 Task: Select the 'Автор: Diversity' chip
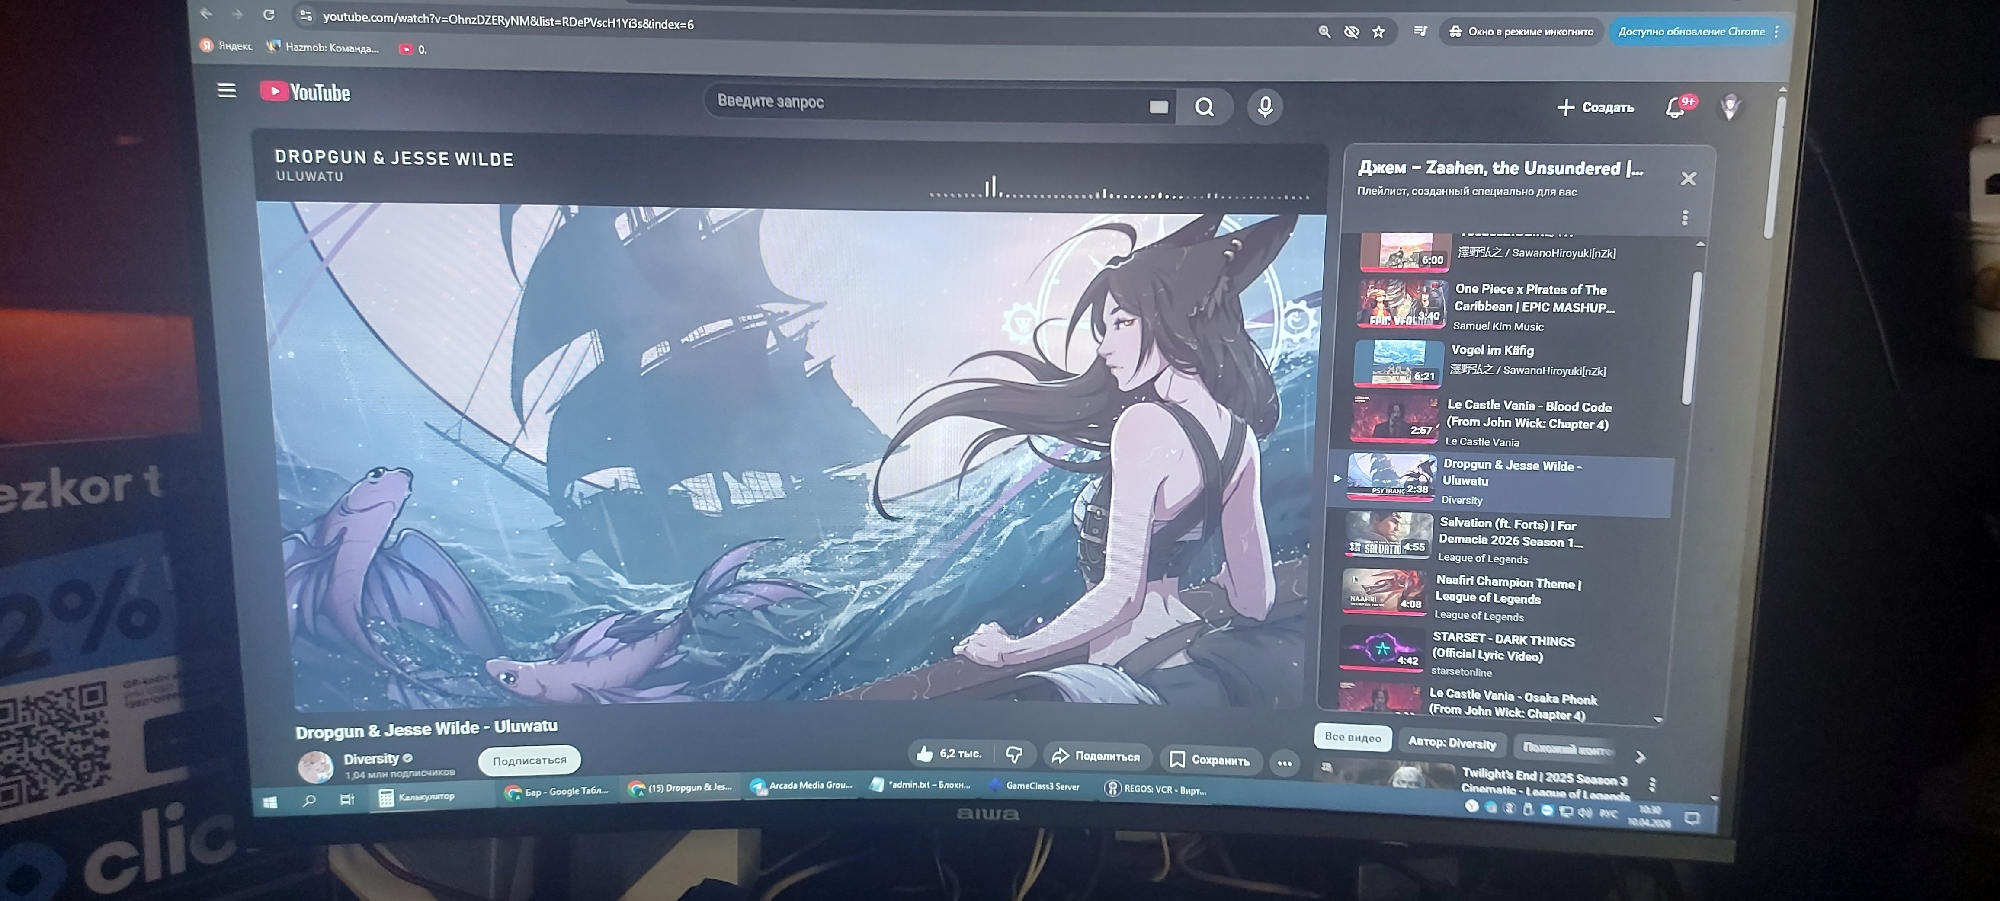point(1451,743)
